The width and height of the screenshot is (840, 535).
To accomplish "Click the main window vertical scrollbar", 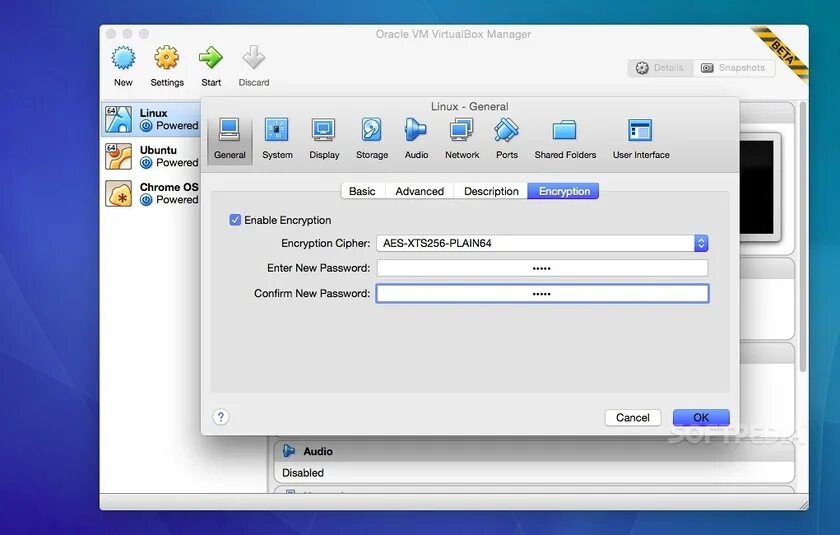I will coord(802,237).
